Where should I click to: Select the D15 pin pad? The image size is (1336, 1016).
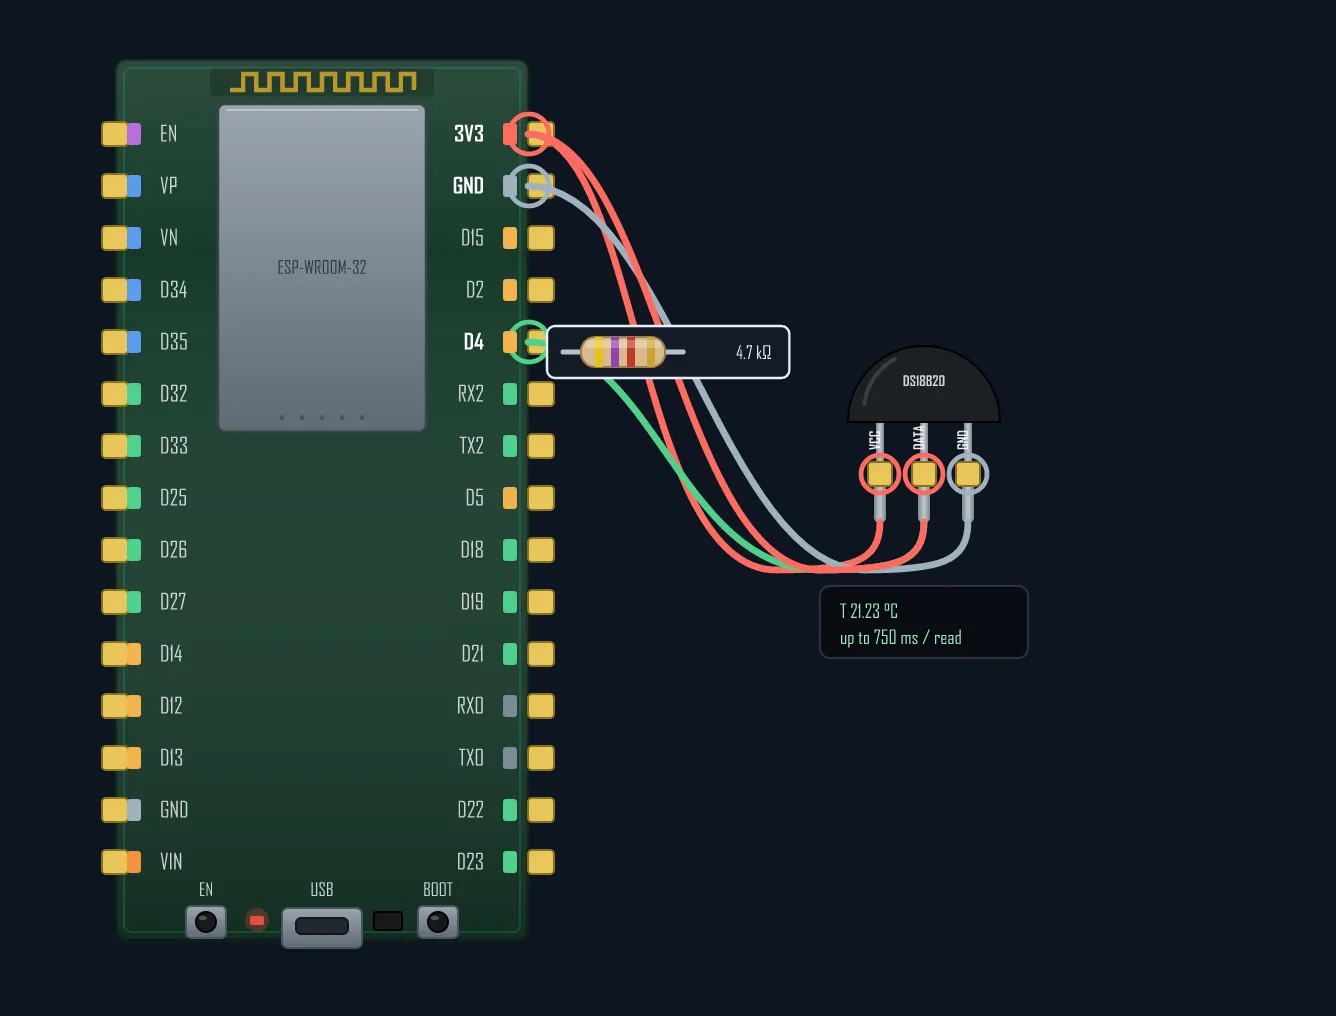pos(541,238)
